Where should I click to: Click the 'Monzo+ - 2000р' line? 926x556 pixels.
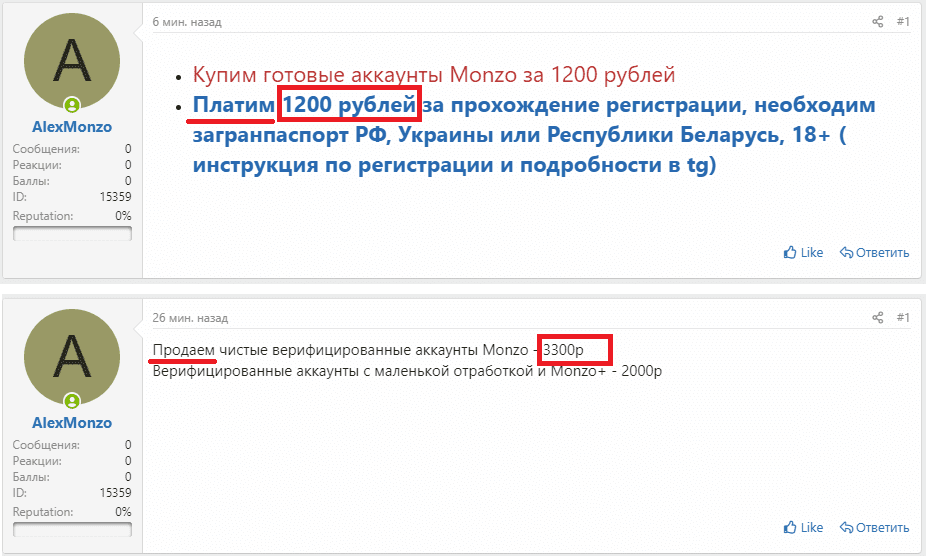407,371
